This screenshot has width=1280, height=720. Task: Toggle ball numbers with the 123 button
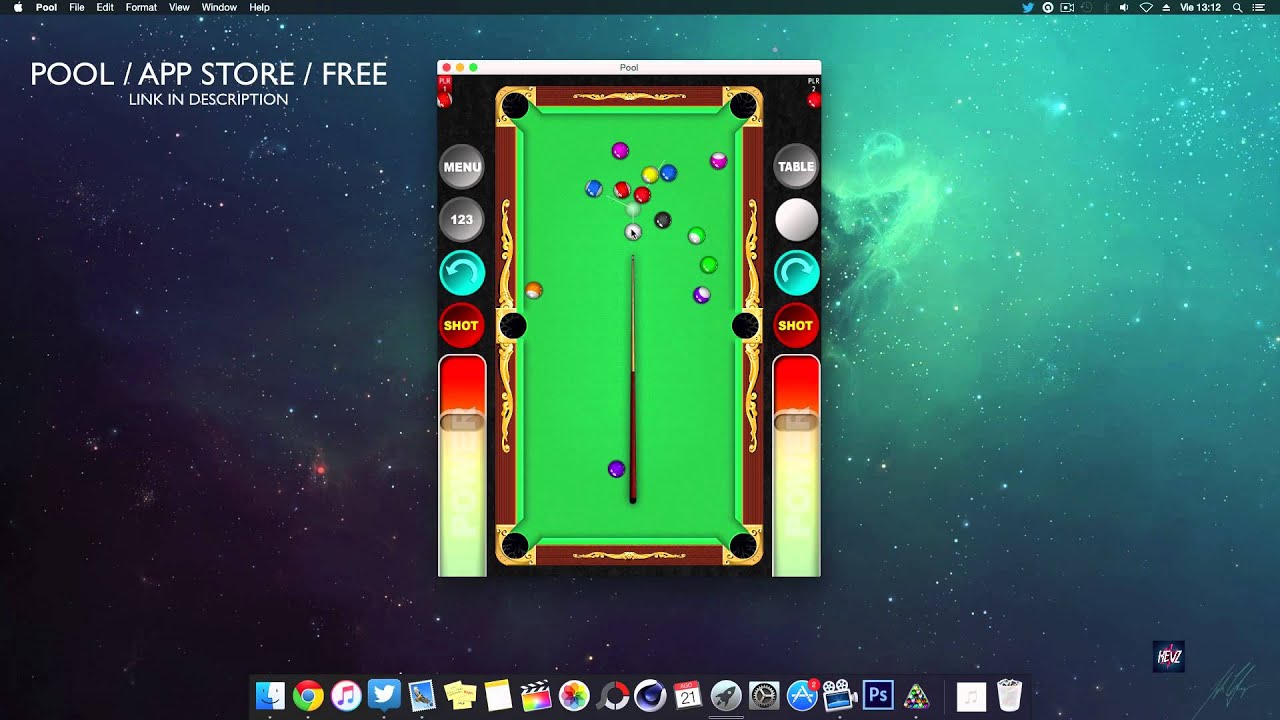[462, 219]
